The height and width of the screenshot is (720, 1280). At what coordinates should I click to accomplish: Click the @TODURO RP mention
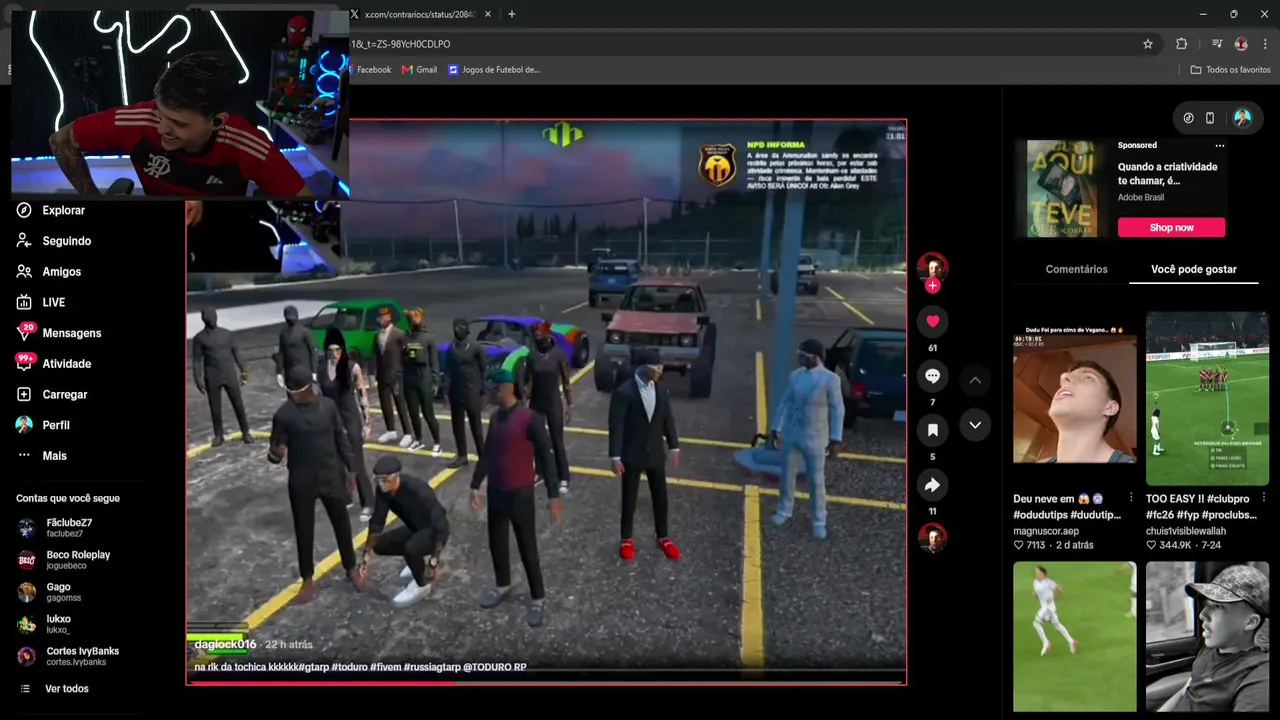[x=495, y=667]
